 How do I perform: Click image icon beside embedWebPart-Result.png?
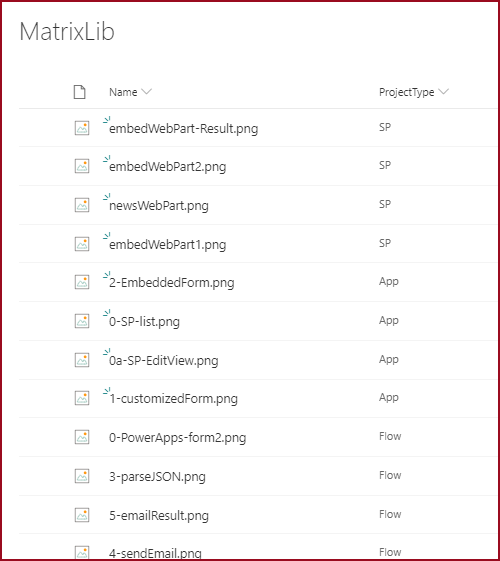82,128
